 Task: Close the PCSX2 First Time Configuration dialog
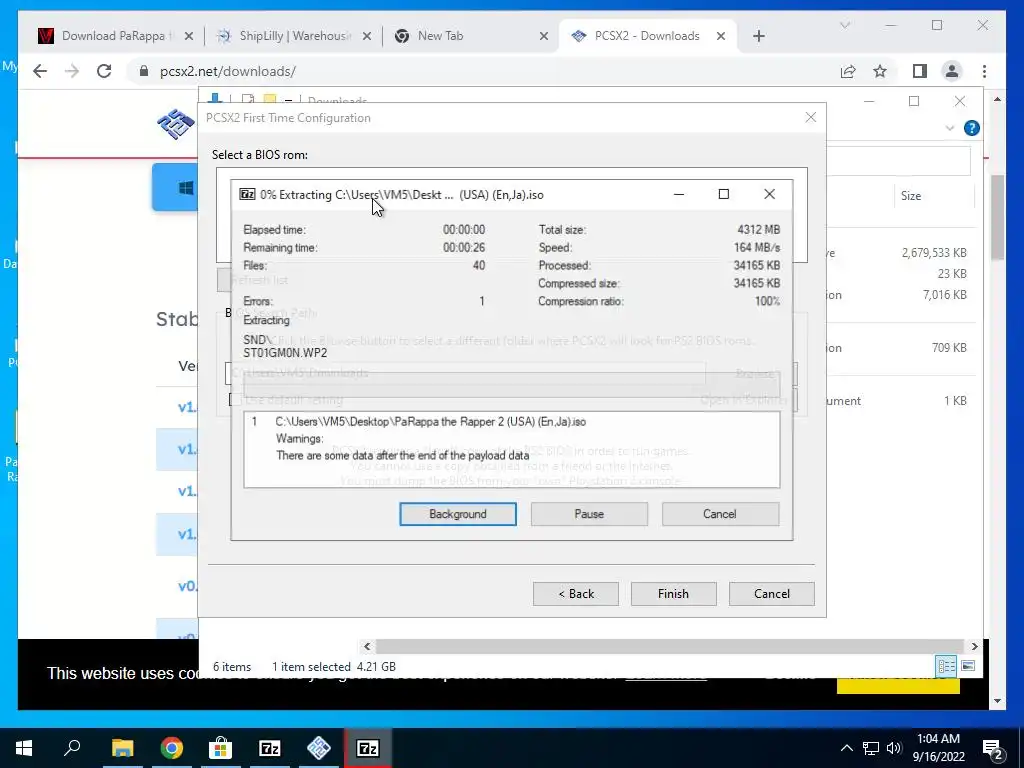pyautogui.click(x=810, y=118)
